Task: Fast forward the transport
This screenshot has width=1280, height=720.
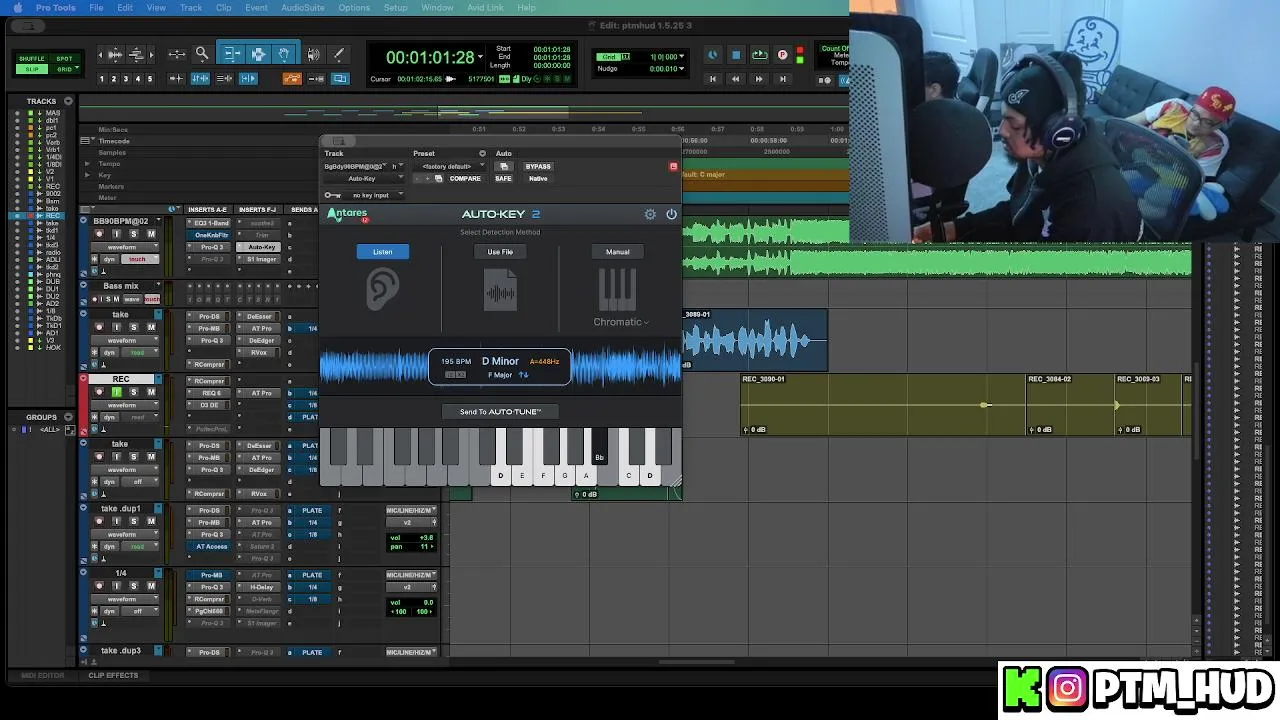Action: [x=759, y=79]
